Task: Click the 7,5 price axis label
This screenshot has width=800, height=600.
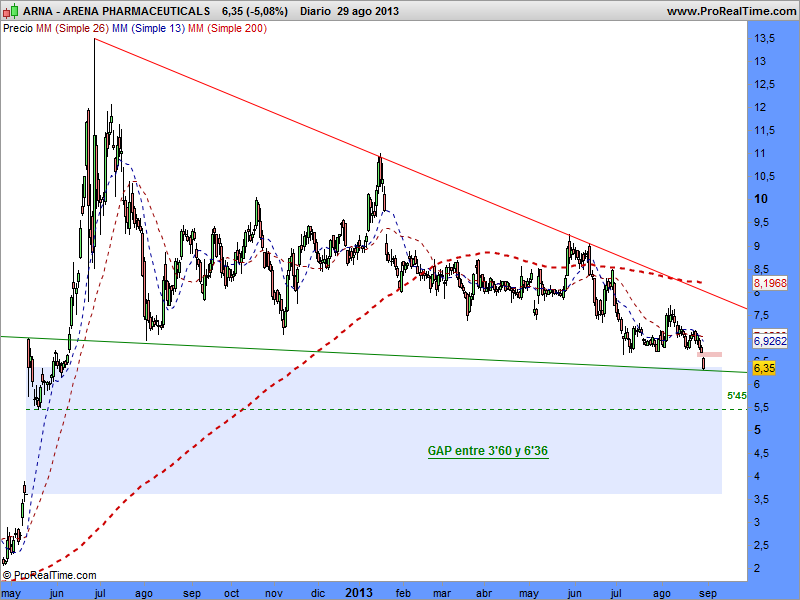Action: click(761, 315)
